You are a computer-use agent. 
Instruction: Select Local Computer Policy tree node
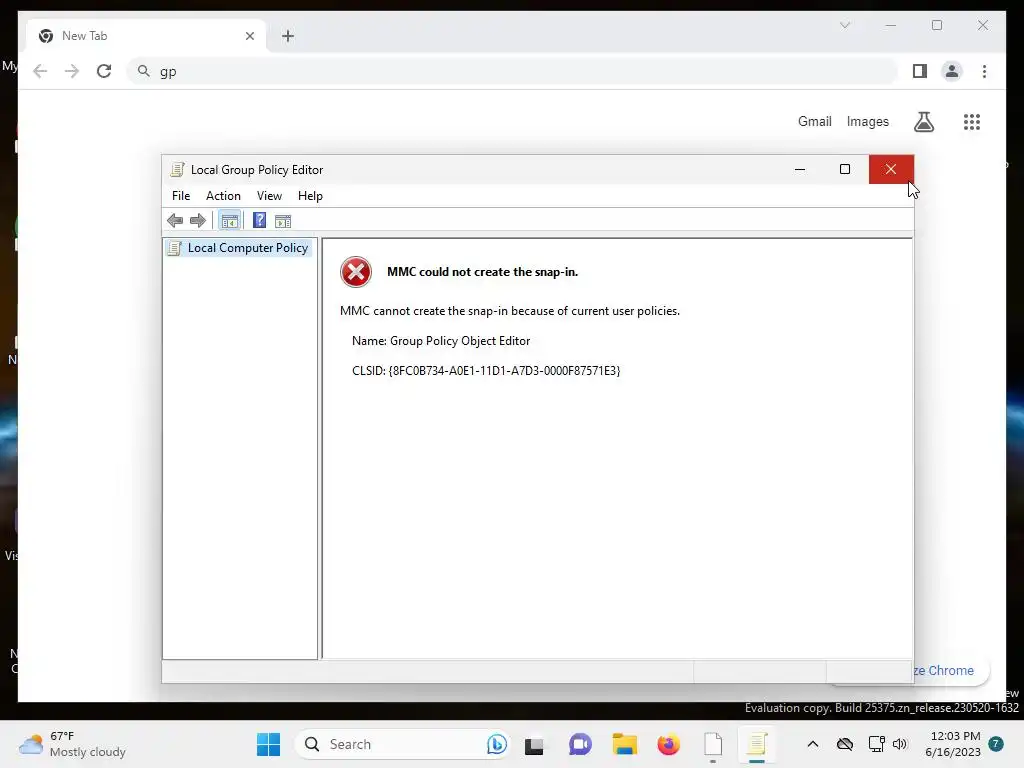click(239, 248)
